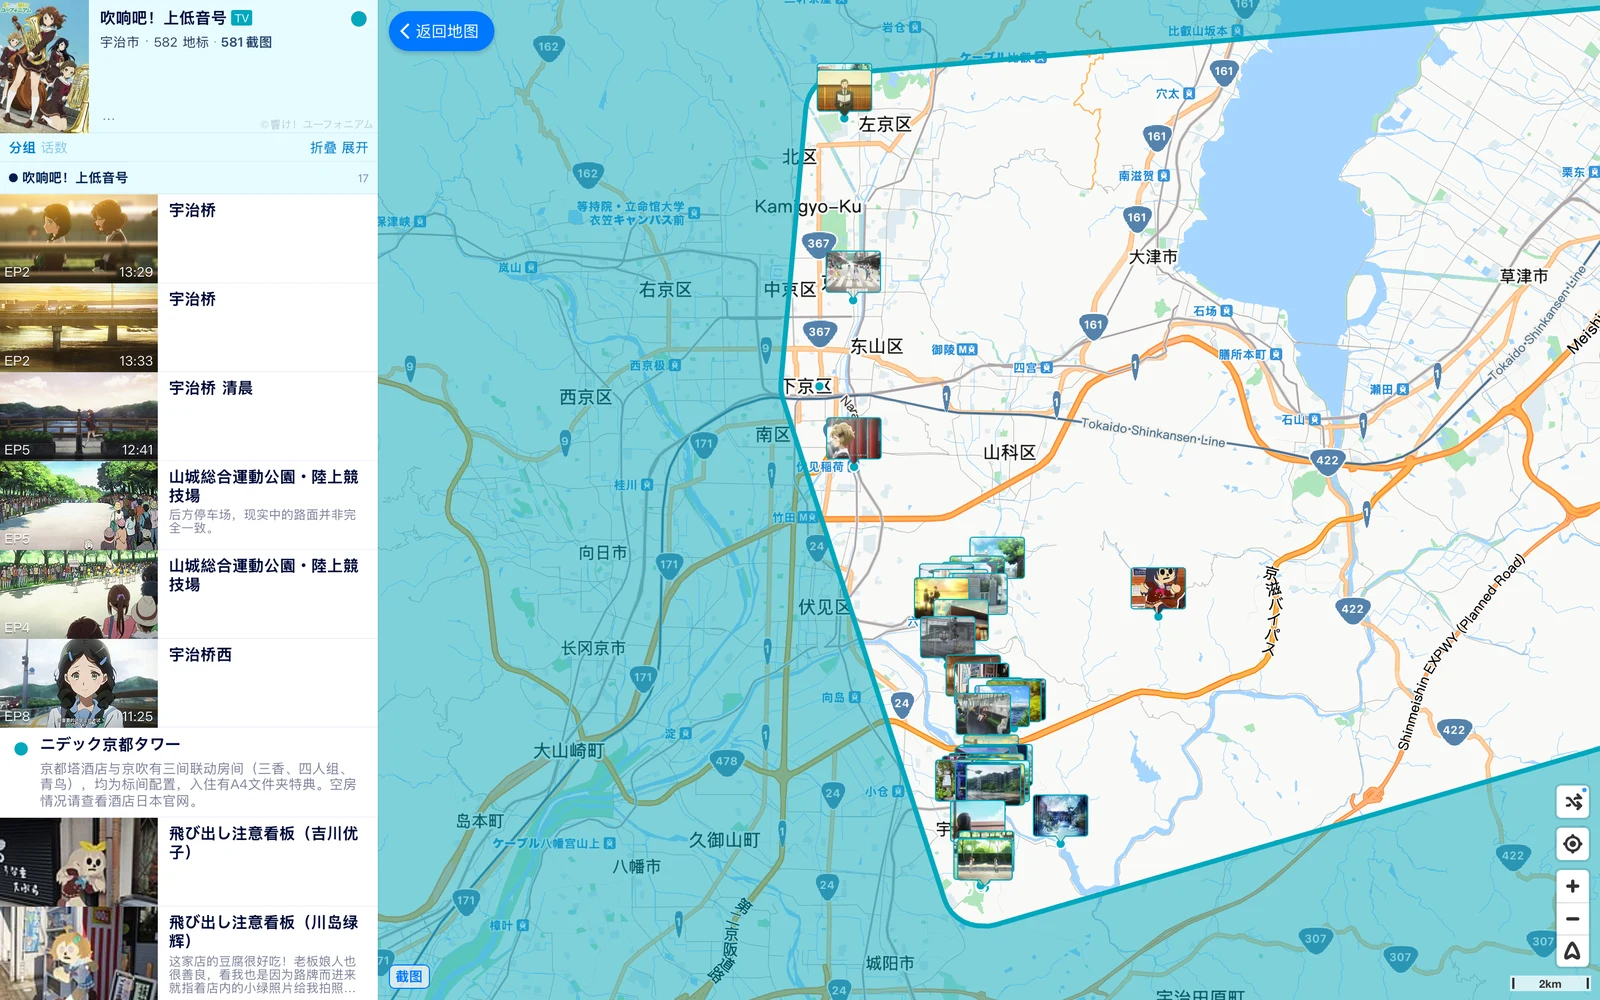Click the 截图 screenshot button
The image size is (1600, 1000).
click(409, 977)
